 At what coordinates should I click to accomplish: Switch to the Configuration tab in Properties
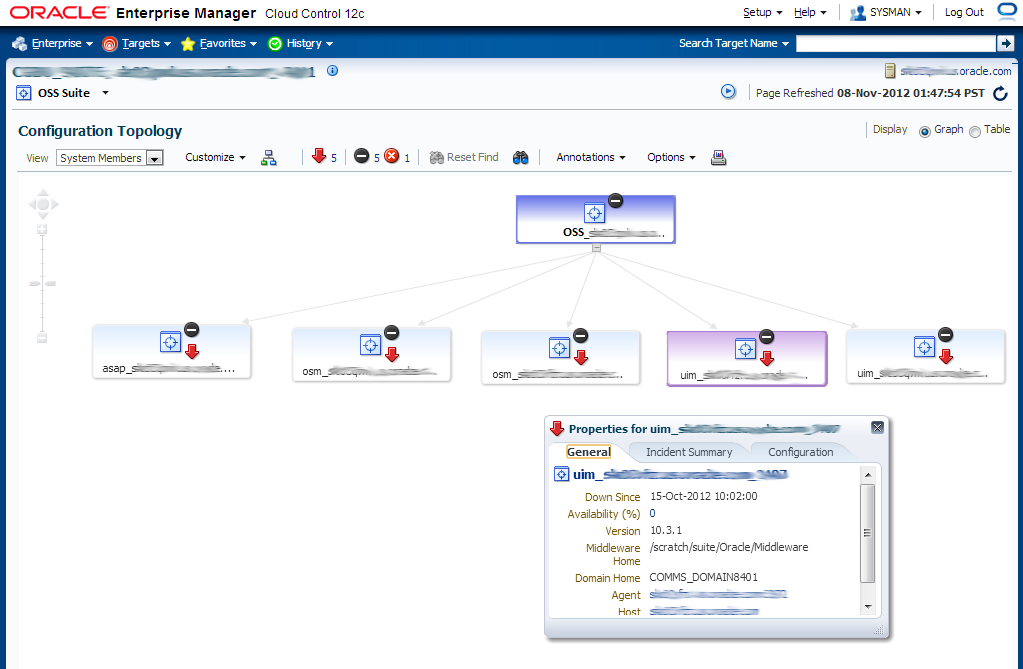[x=801, y=452]
